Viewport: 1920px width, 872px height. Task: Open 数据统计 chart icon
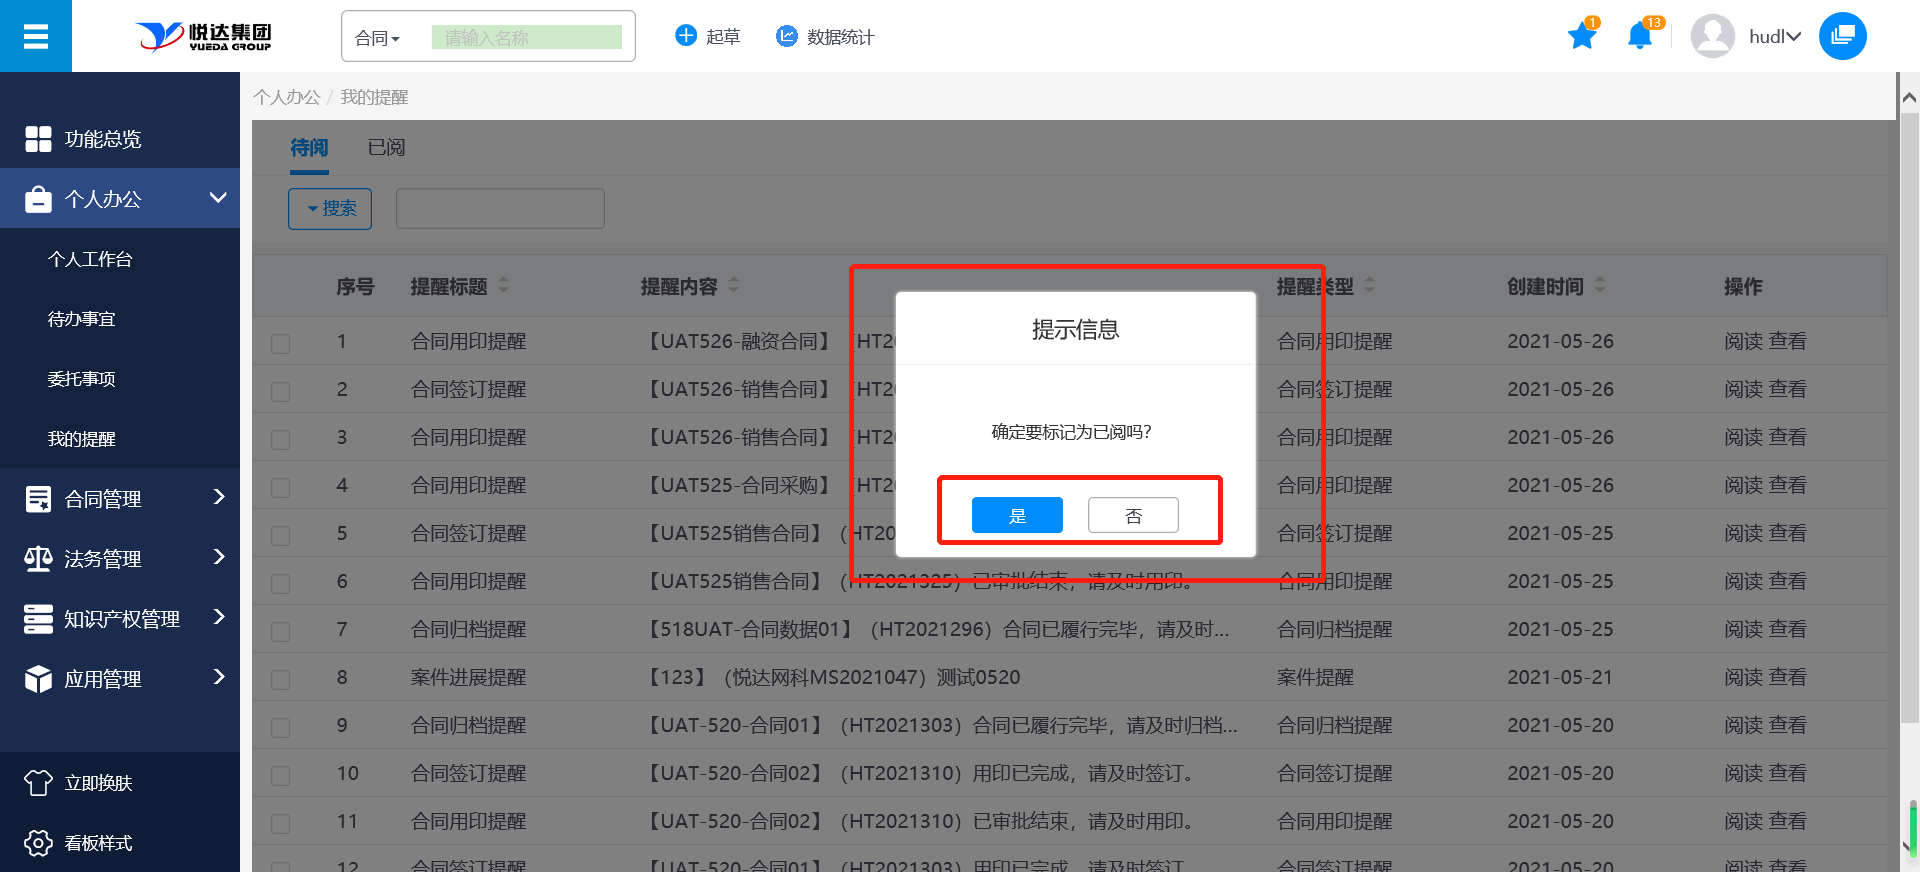787,36
